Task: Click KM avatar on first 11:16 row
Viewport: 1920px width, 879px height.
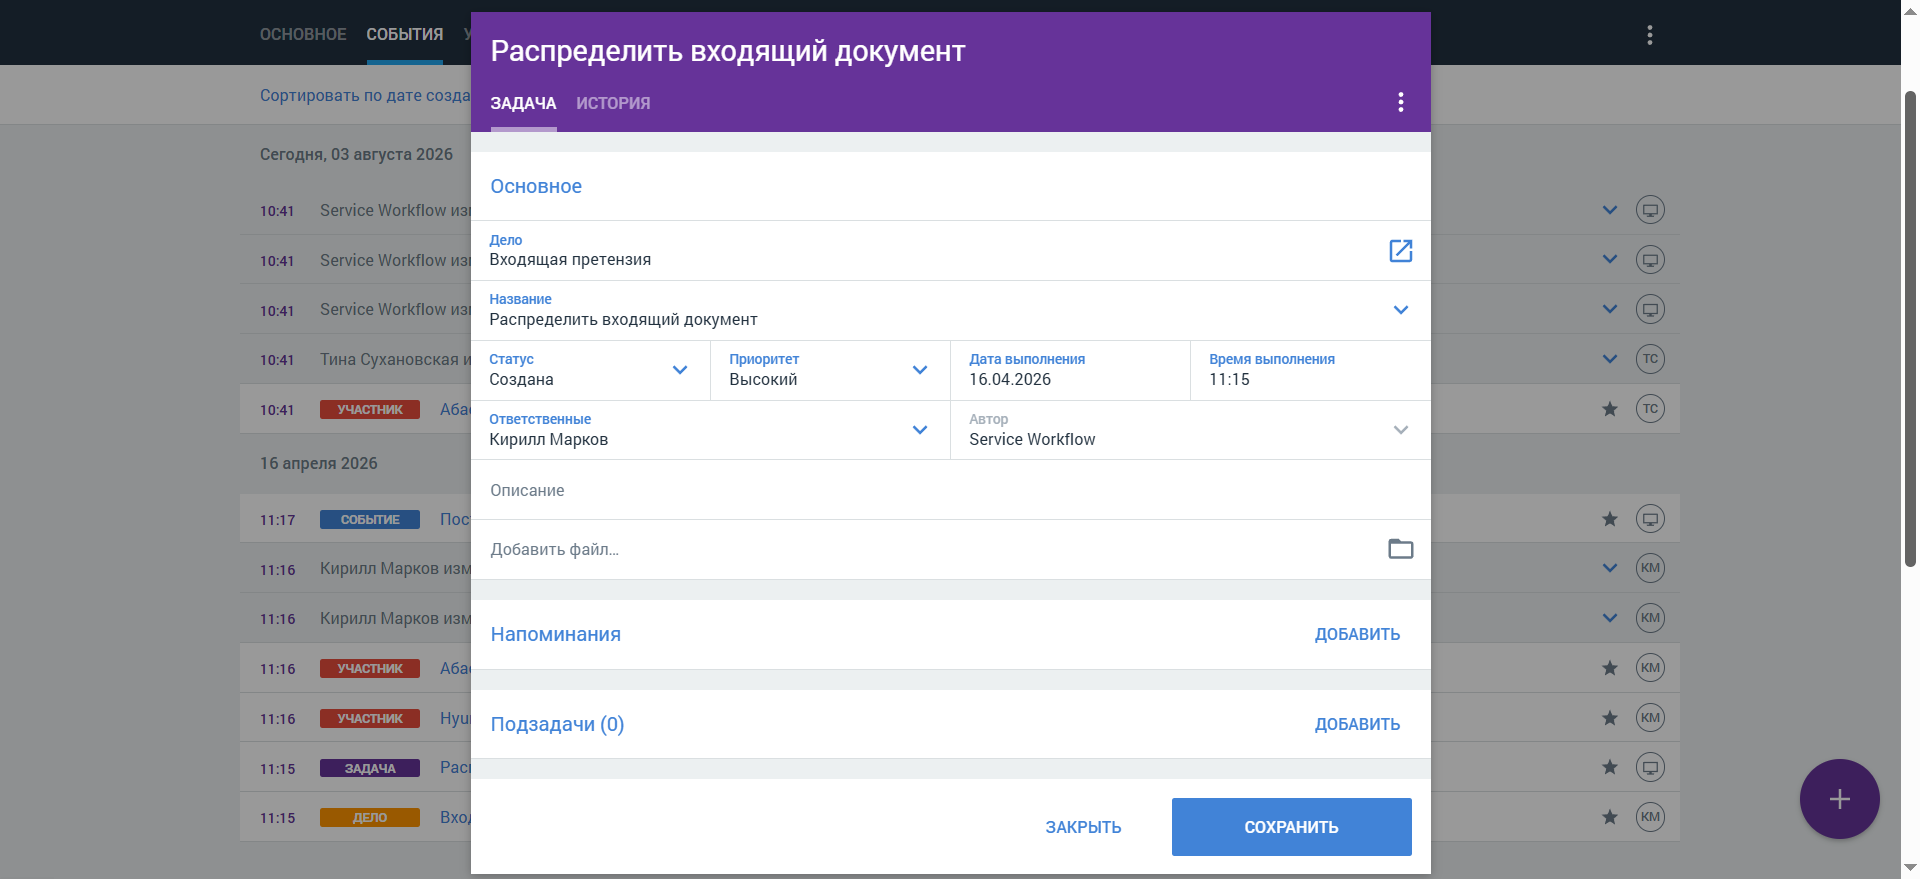Action: (1650, 568)
